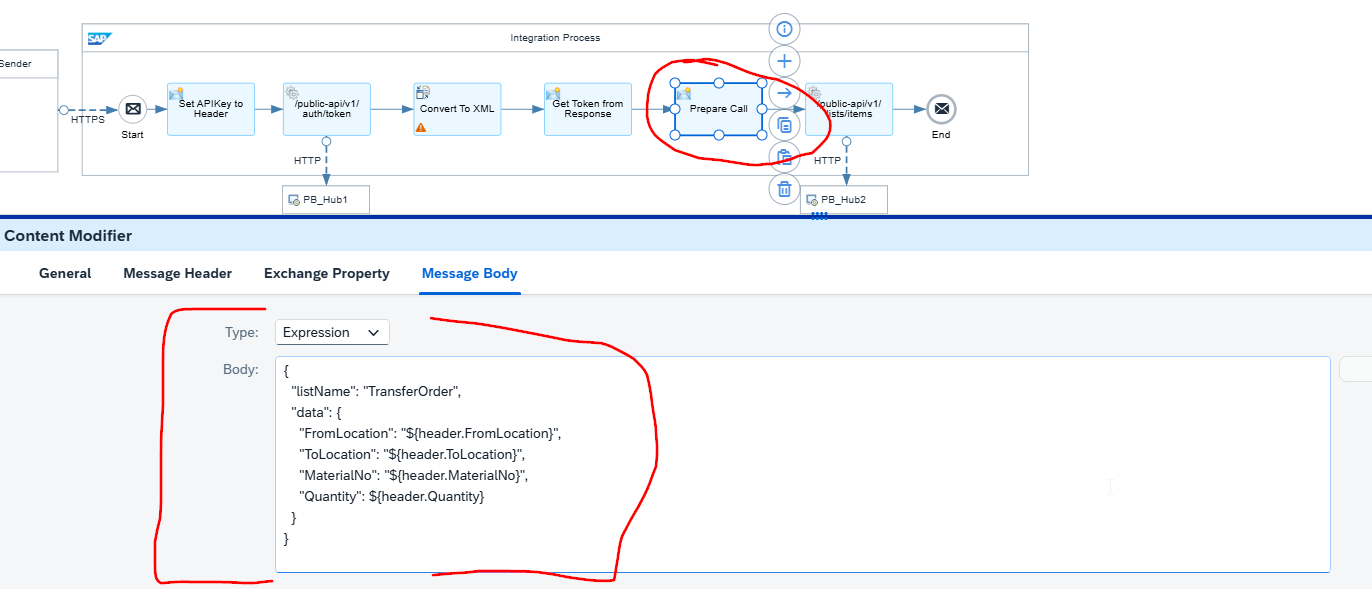The height and width of the screenshot is (589, 1372).
Task: Delete step using the trash icon
Action: pos(785,188)
